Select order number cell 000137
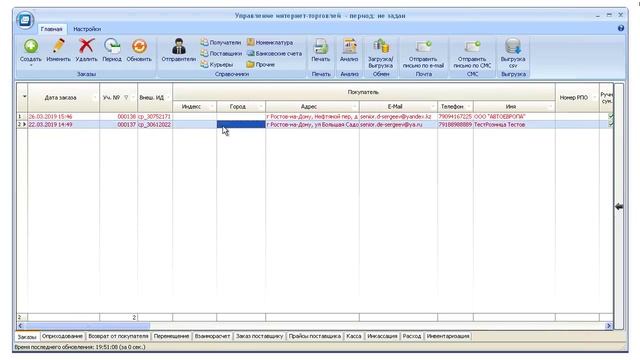The width and height of the screenshot is (640, 360). point(118,124)
